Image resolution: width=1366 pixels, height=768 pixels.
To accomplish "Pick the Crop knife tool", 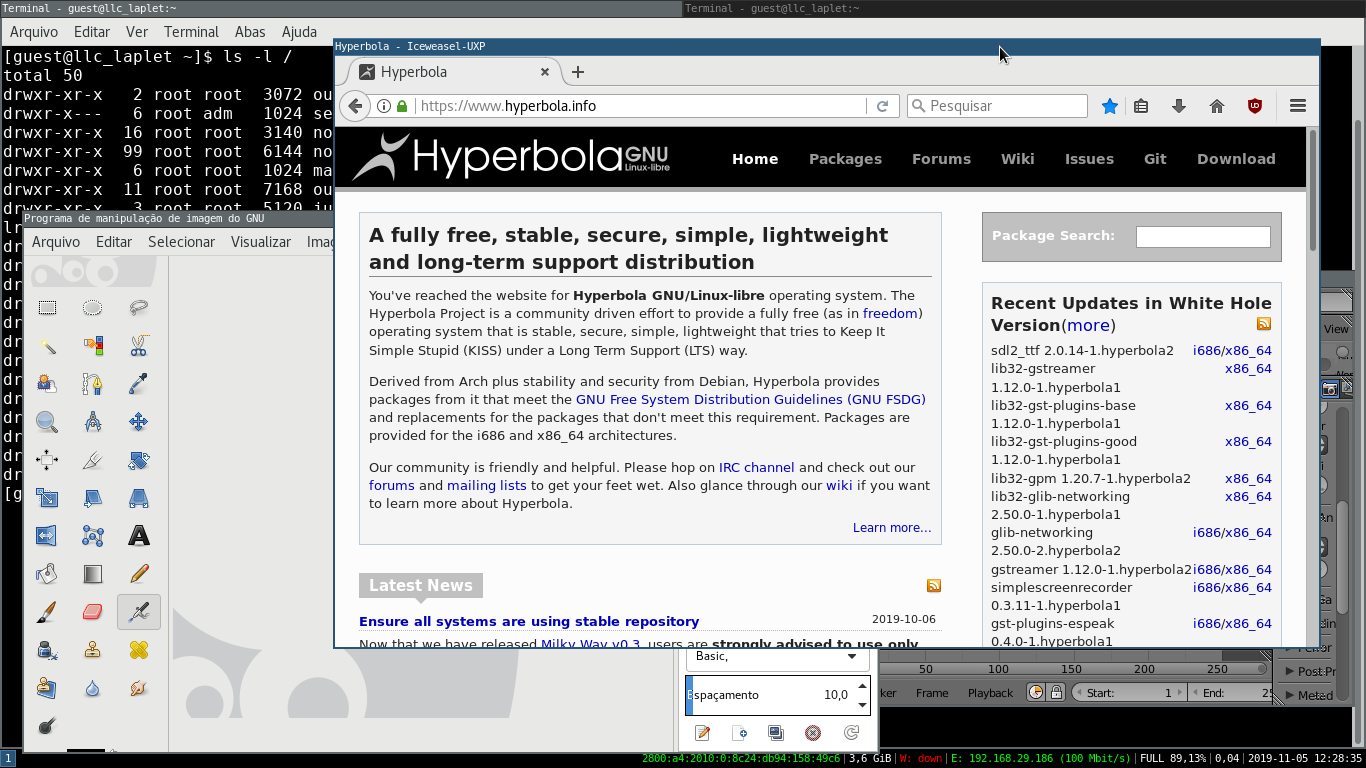I will coord(93,460).
